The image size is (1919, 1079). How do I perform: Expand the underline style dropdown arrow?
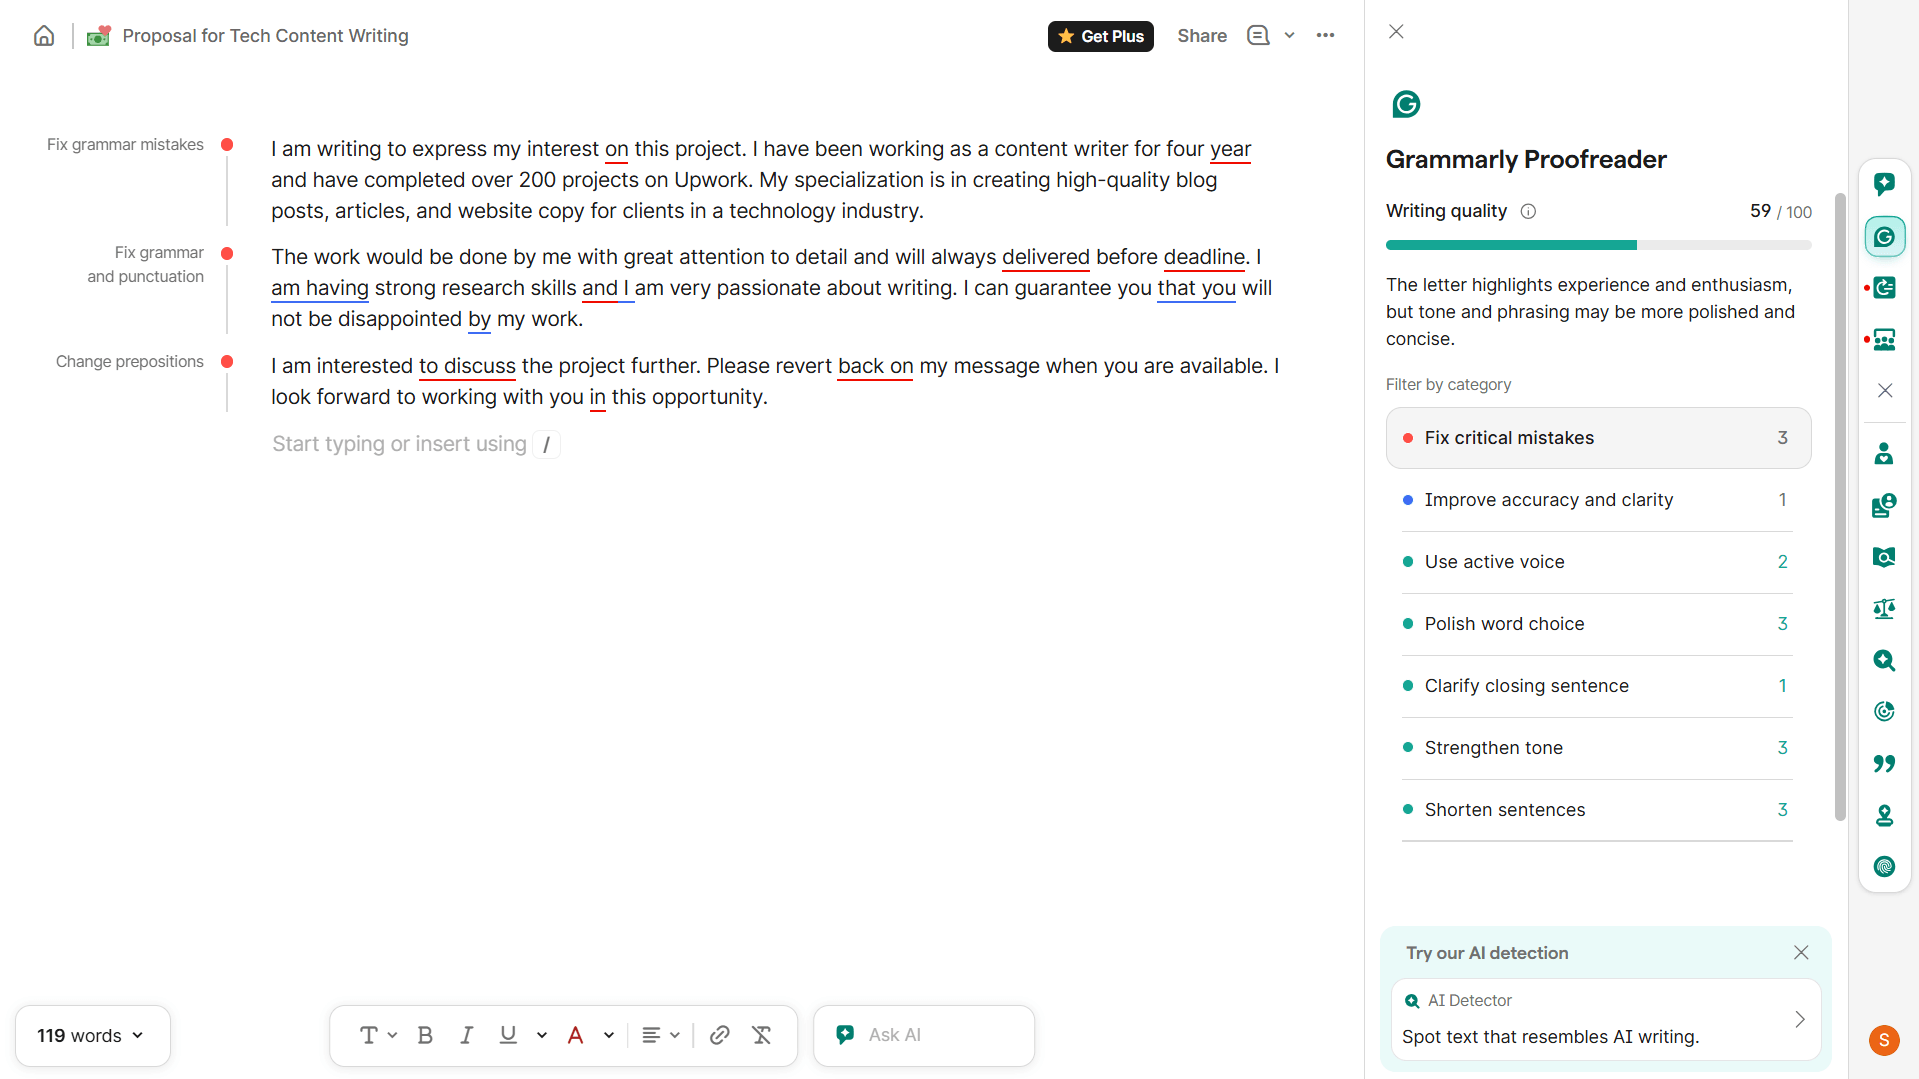[x=542, y=1035]
